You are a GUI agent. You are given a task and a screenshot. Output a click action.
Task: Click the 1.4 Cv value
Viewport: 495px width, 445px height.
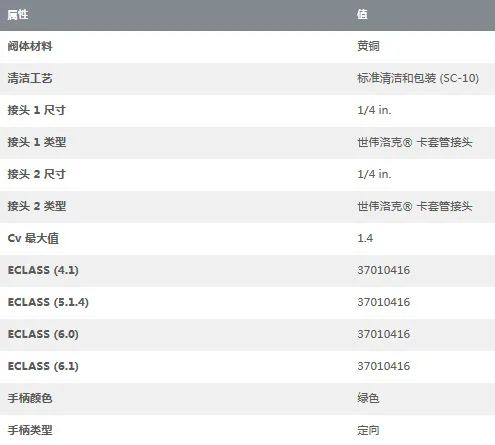tap(365, 238)
